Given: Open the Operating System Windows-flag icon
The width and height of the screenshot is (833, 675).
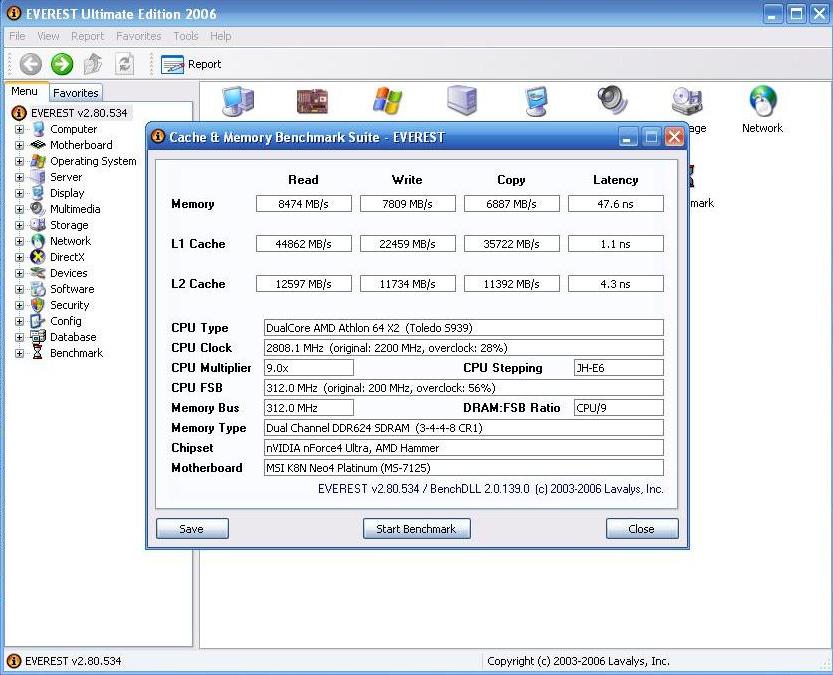Looking at the screenshot, I should click(387, 100).
